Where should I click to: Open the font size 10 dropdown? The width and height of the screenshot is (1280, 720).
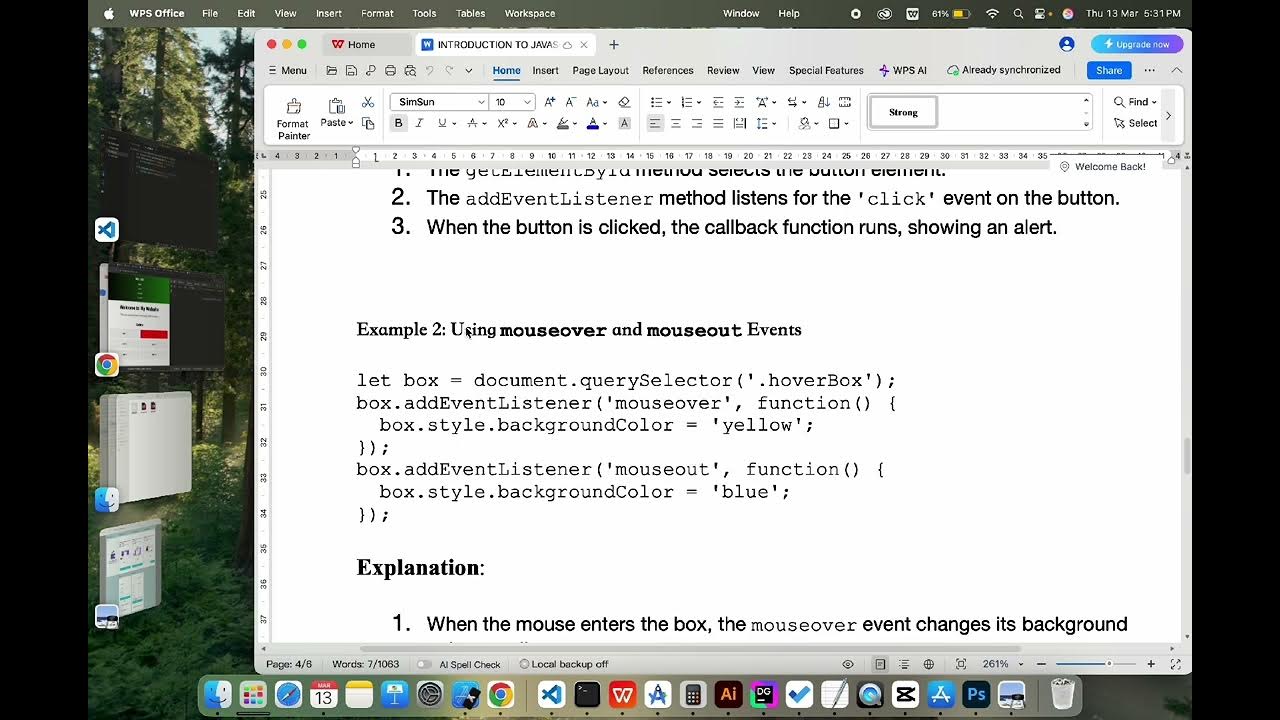(x=527, y=102)
